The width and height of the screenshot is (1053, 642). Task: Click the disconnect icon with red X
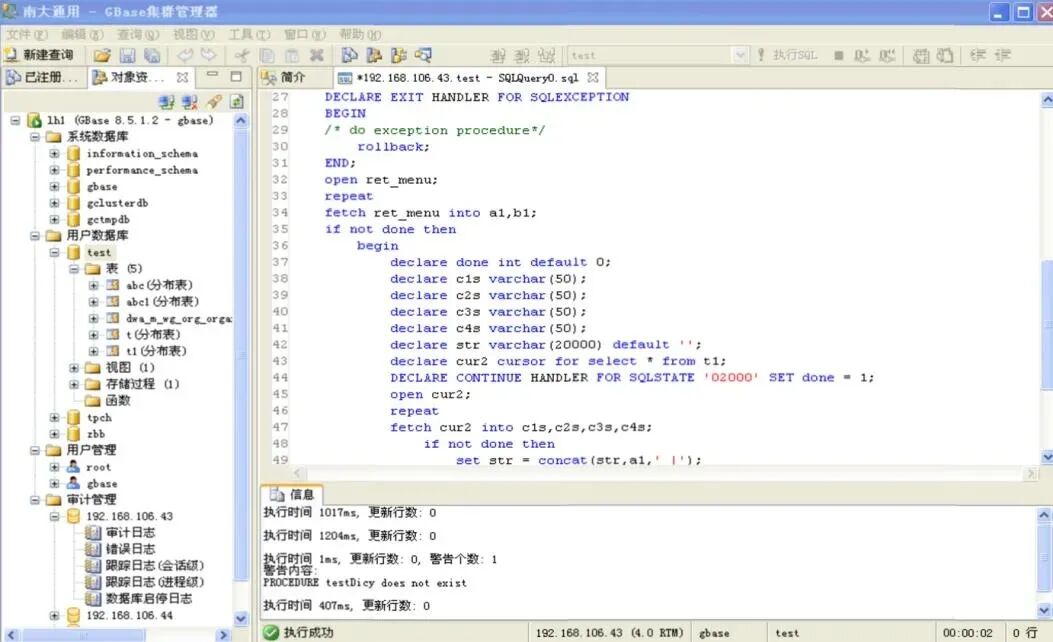click(x=190, y=102)
